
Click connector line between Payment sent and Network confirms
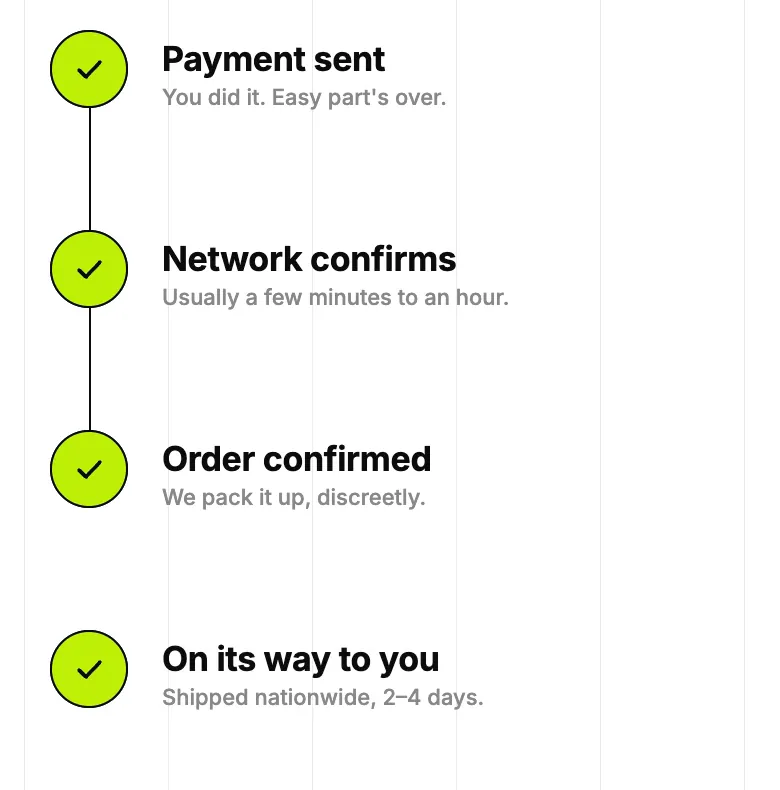coord(90,169)
